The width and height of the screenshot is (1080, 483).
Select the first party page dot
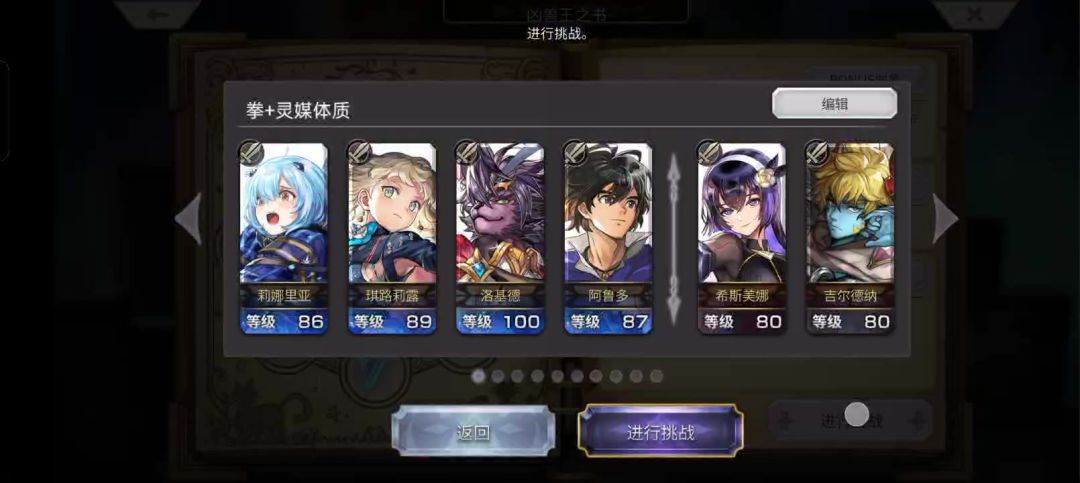click(x=478, y=376)
